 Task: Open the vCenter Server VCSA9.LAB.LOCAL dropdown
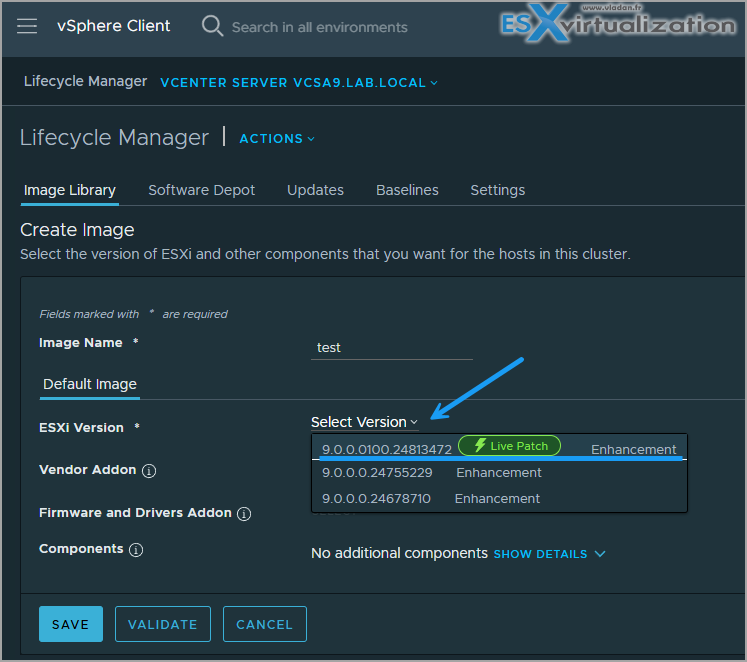click(299, 83)
